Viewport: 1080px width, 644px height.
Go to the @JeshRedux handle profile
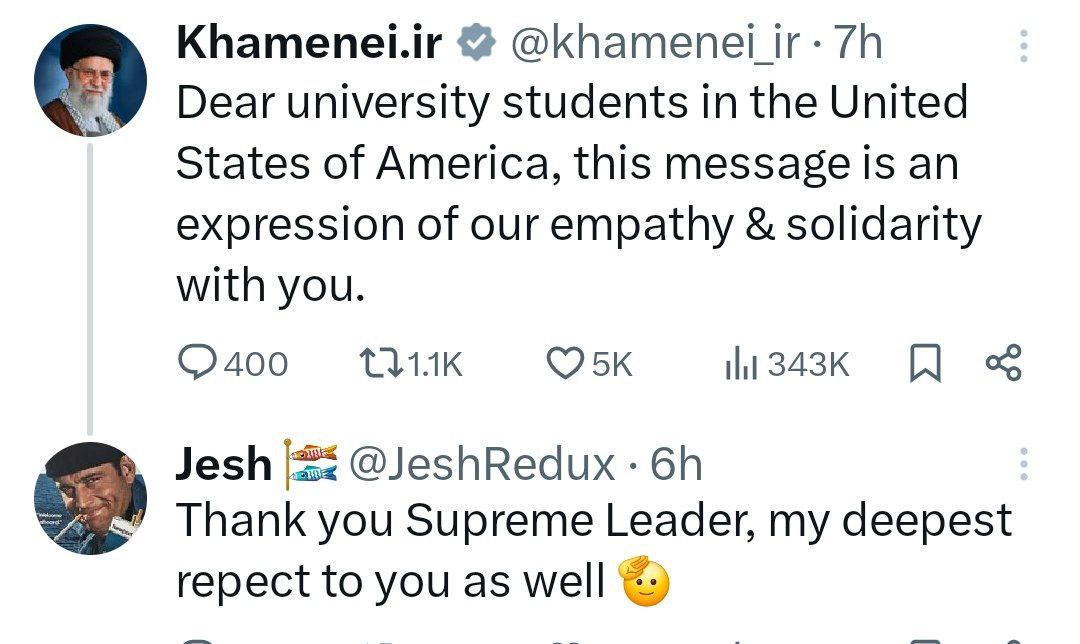(x=486, y=465)
